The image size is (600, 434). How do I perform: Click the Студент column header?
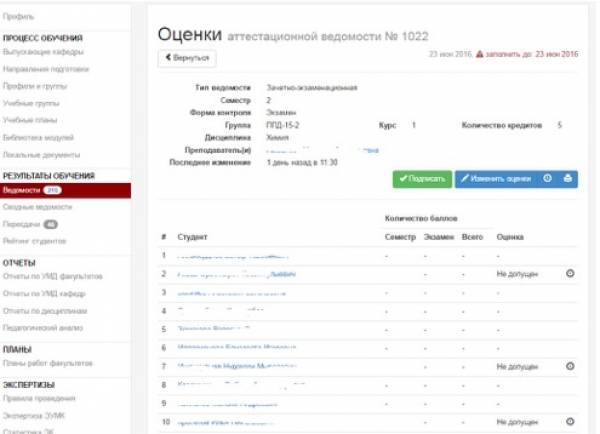[192, 237]
